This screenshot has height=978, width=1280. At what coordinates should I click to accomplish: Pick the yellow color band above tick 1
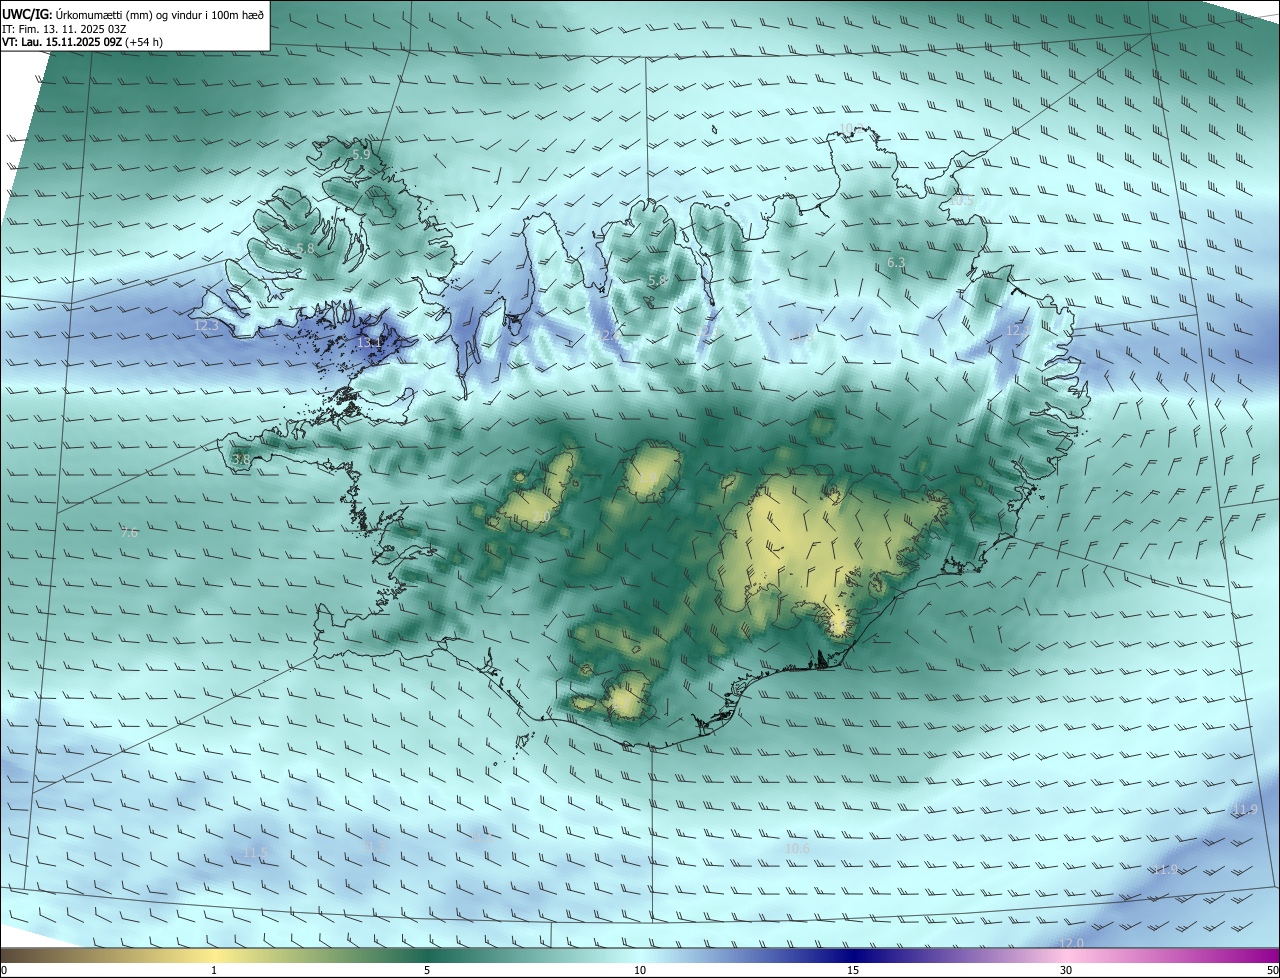[214, 955]
